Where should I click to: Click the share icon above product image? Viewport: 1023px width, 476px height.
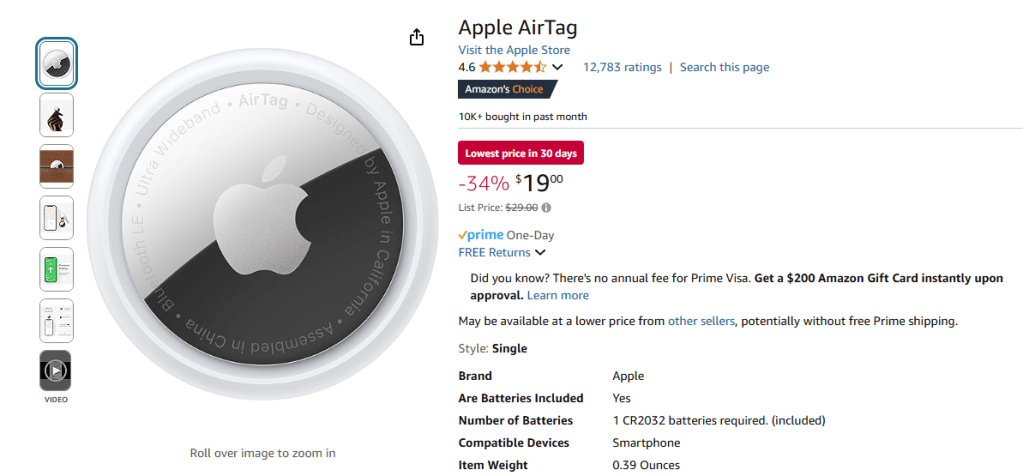pos(417,37)
